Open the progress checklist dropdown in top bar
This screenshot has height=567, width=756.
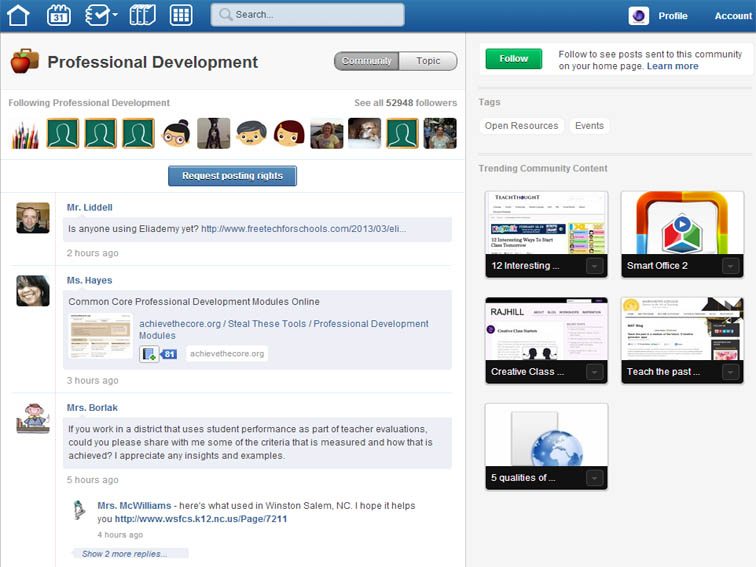click(101, 15)
